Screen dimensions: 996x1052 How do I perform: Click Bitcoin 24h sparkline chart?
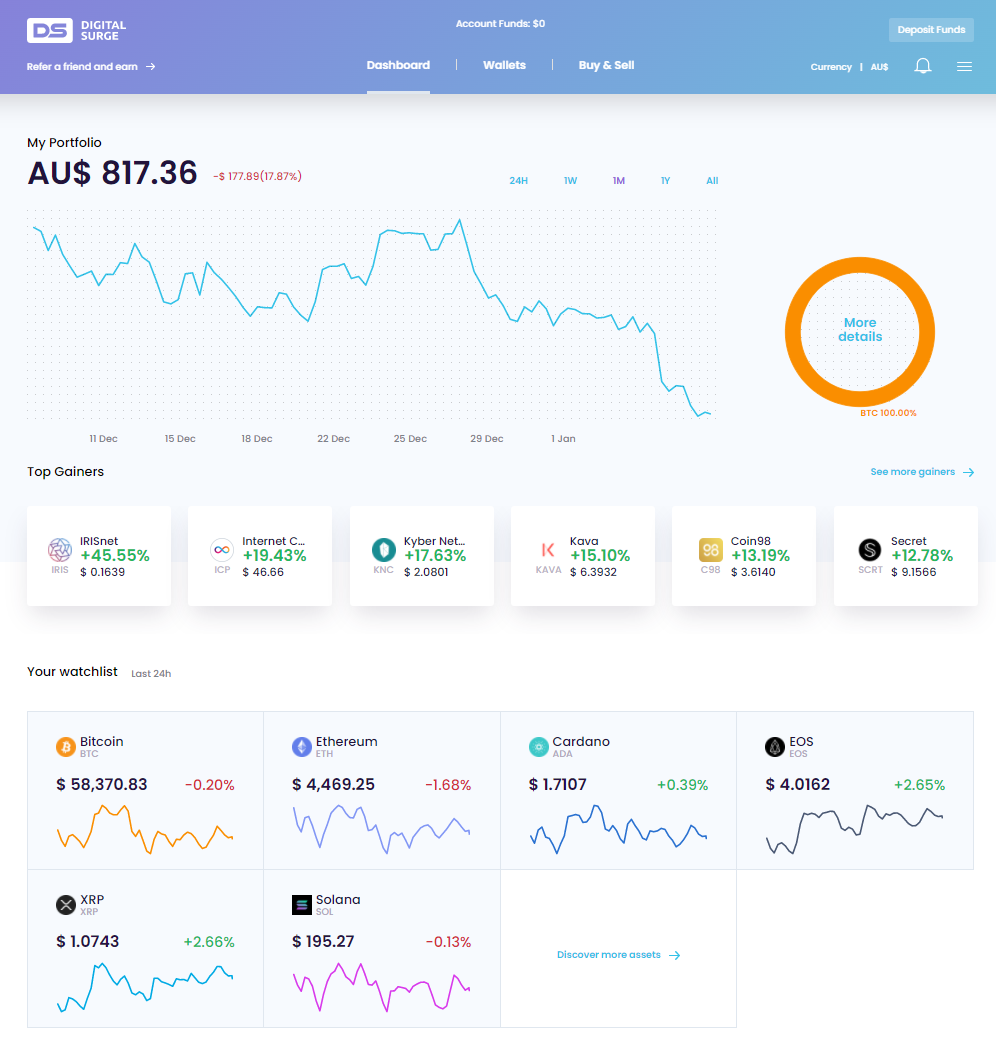(145, 829)
